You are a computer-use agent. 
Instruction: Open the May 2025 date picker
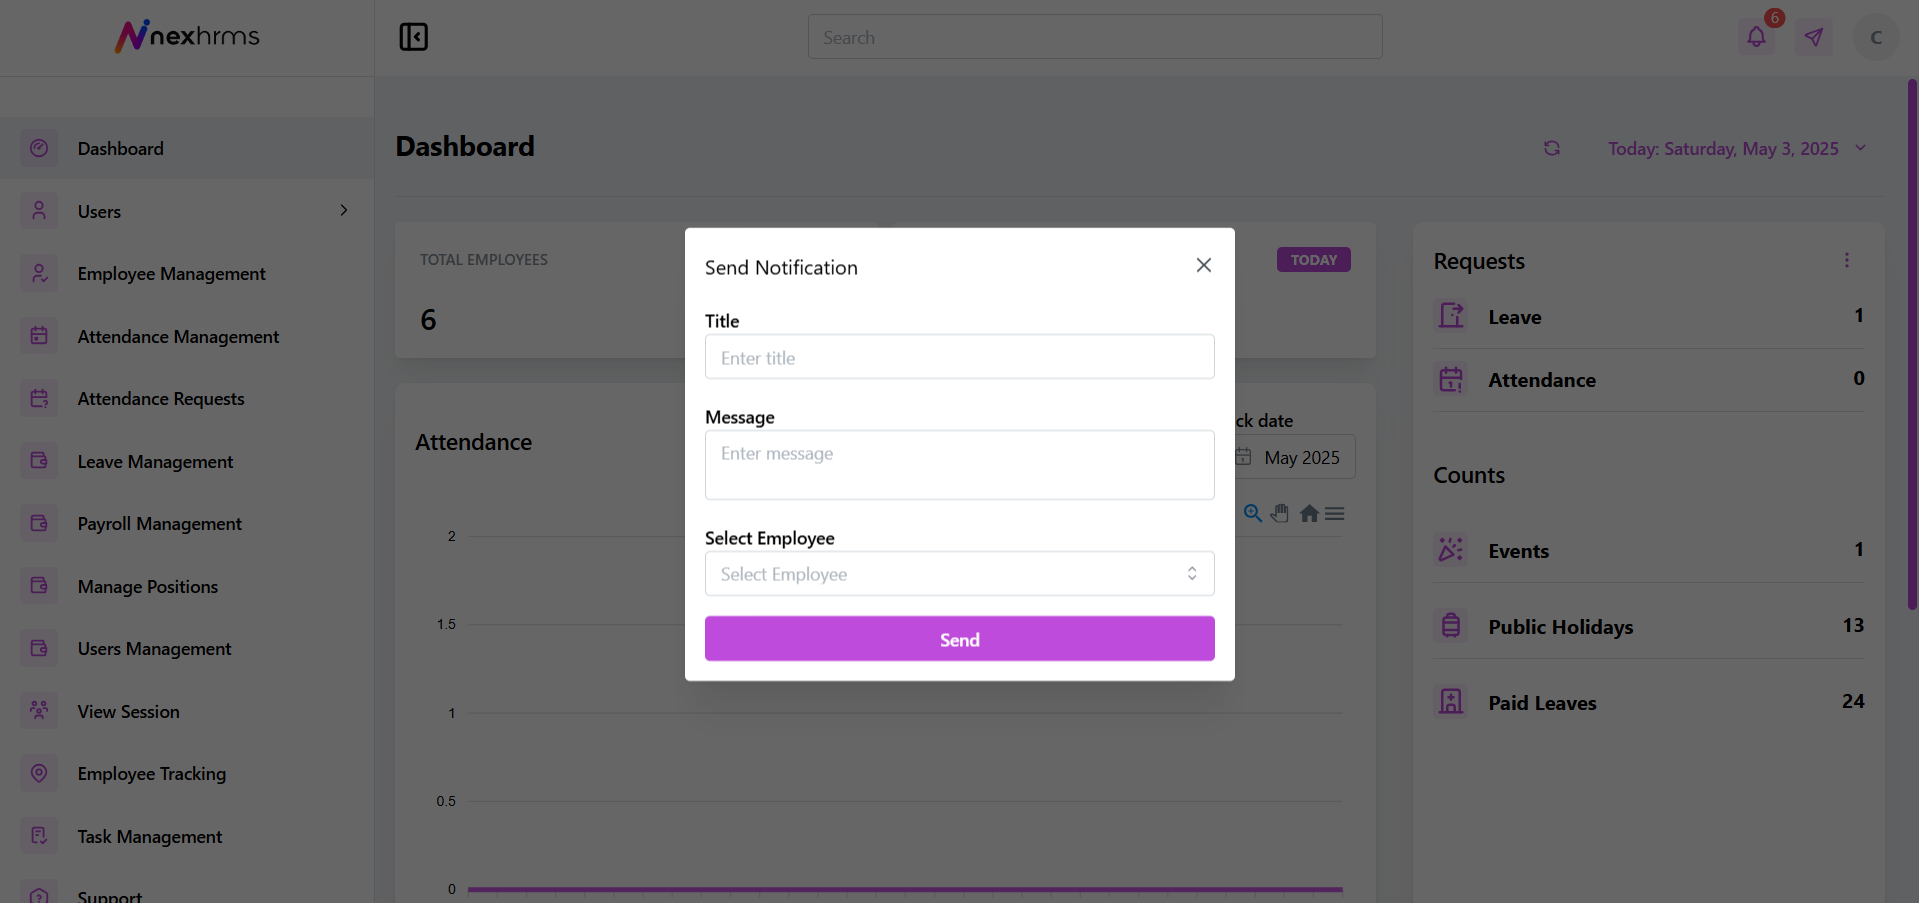point(1292,457)
